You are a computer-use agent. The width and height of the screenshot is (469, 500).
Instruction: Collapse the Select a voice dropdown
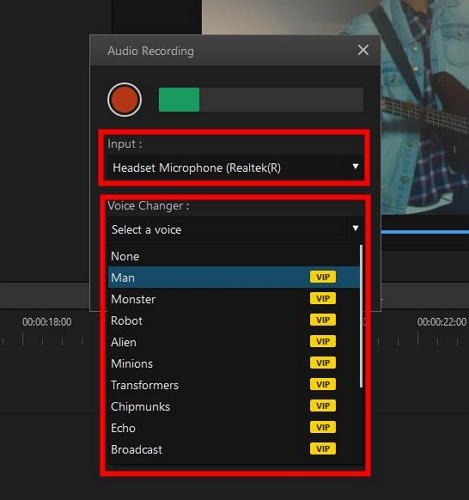(x=355, y=228)
